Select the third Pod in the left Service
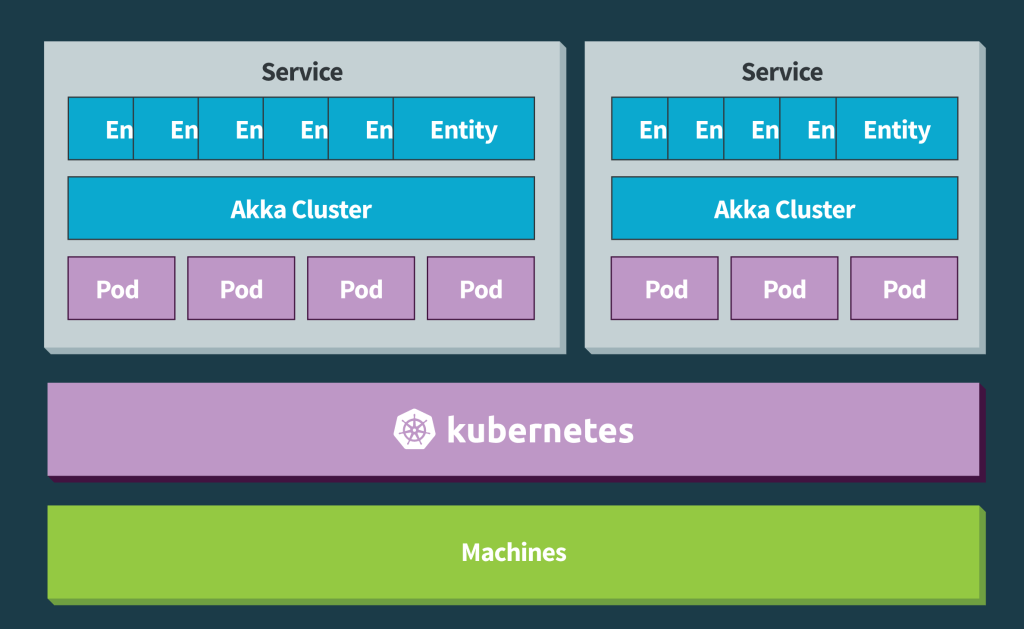The width and height of the screenshot is (1024, 629). tap(361, 289)
